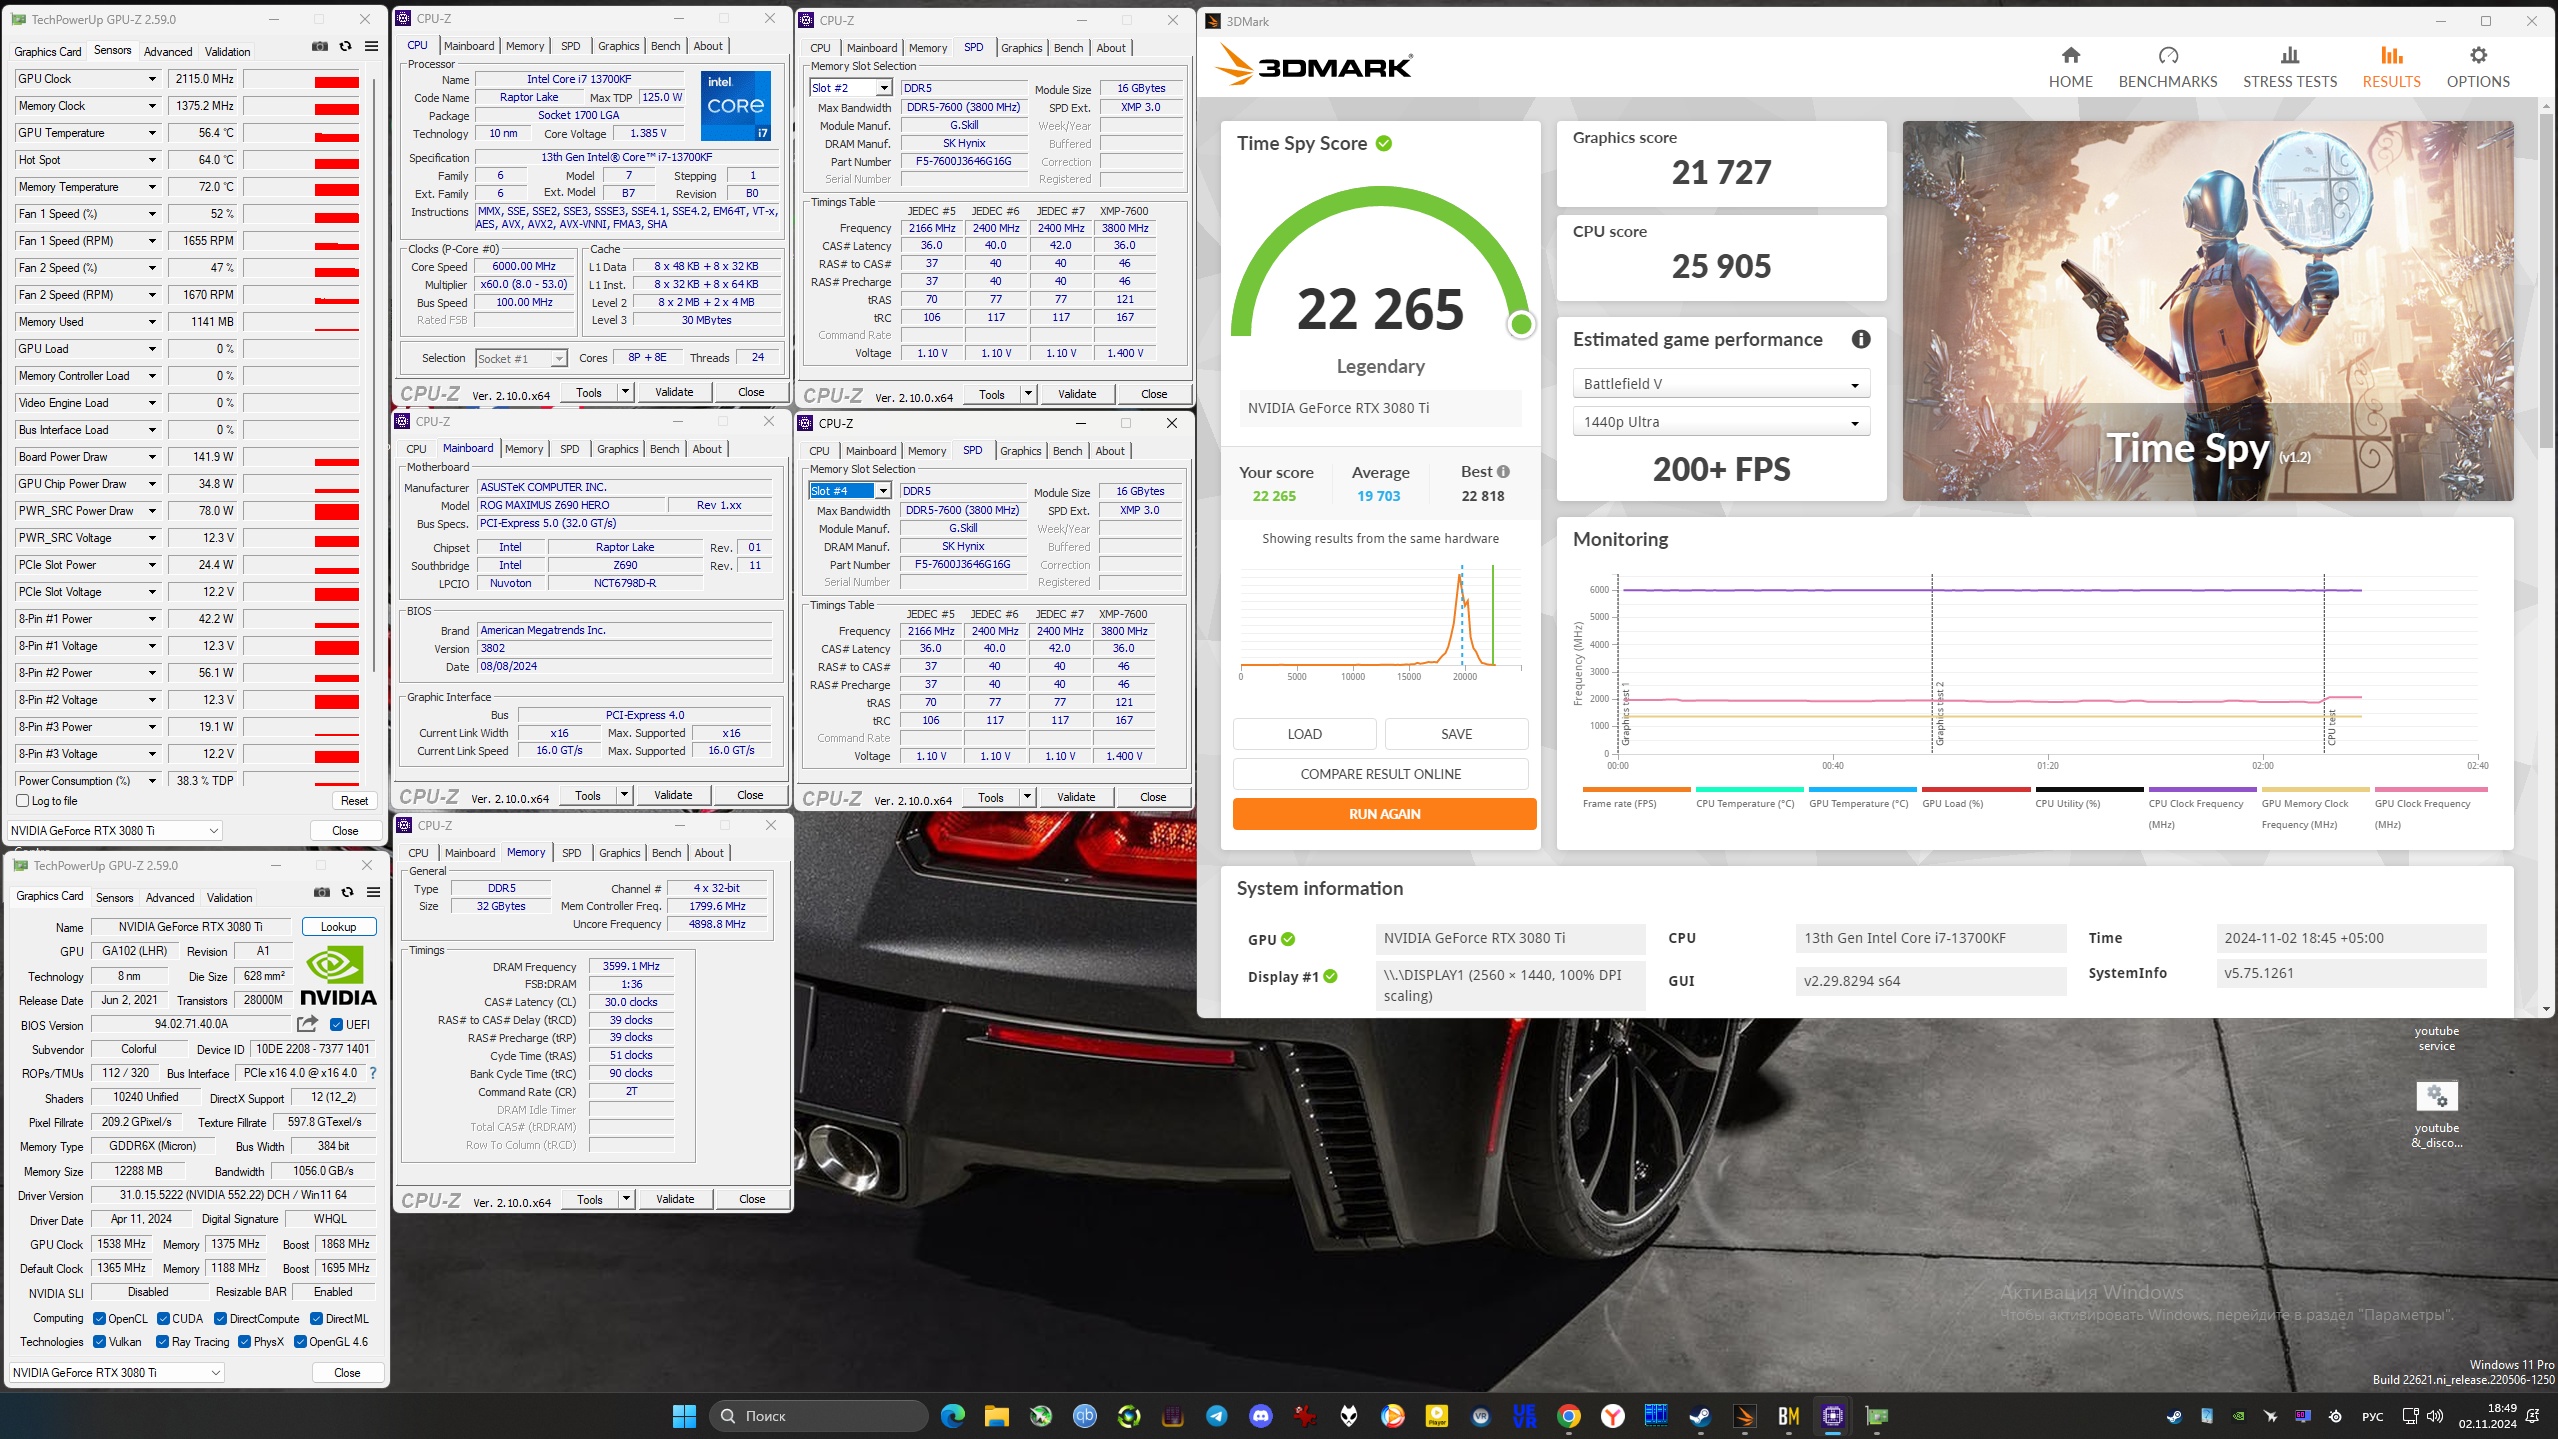Image resolution: width=2558 pixels, height=1439 pixels.
Task: Open Graphics tab in CPU-Z Memory window
Action: coord(620,853)
